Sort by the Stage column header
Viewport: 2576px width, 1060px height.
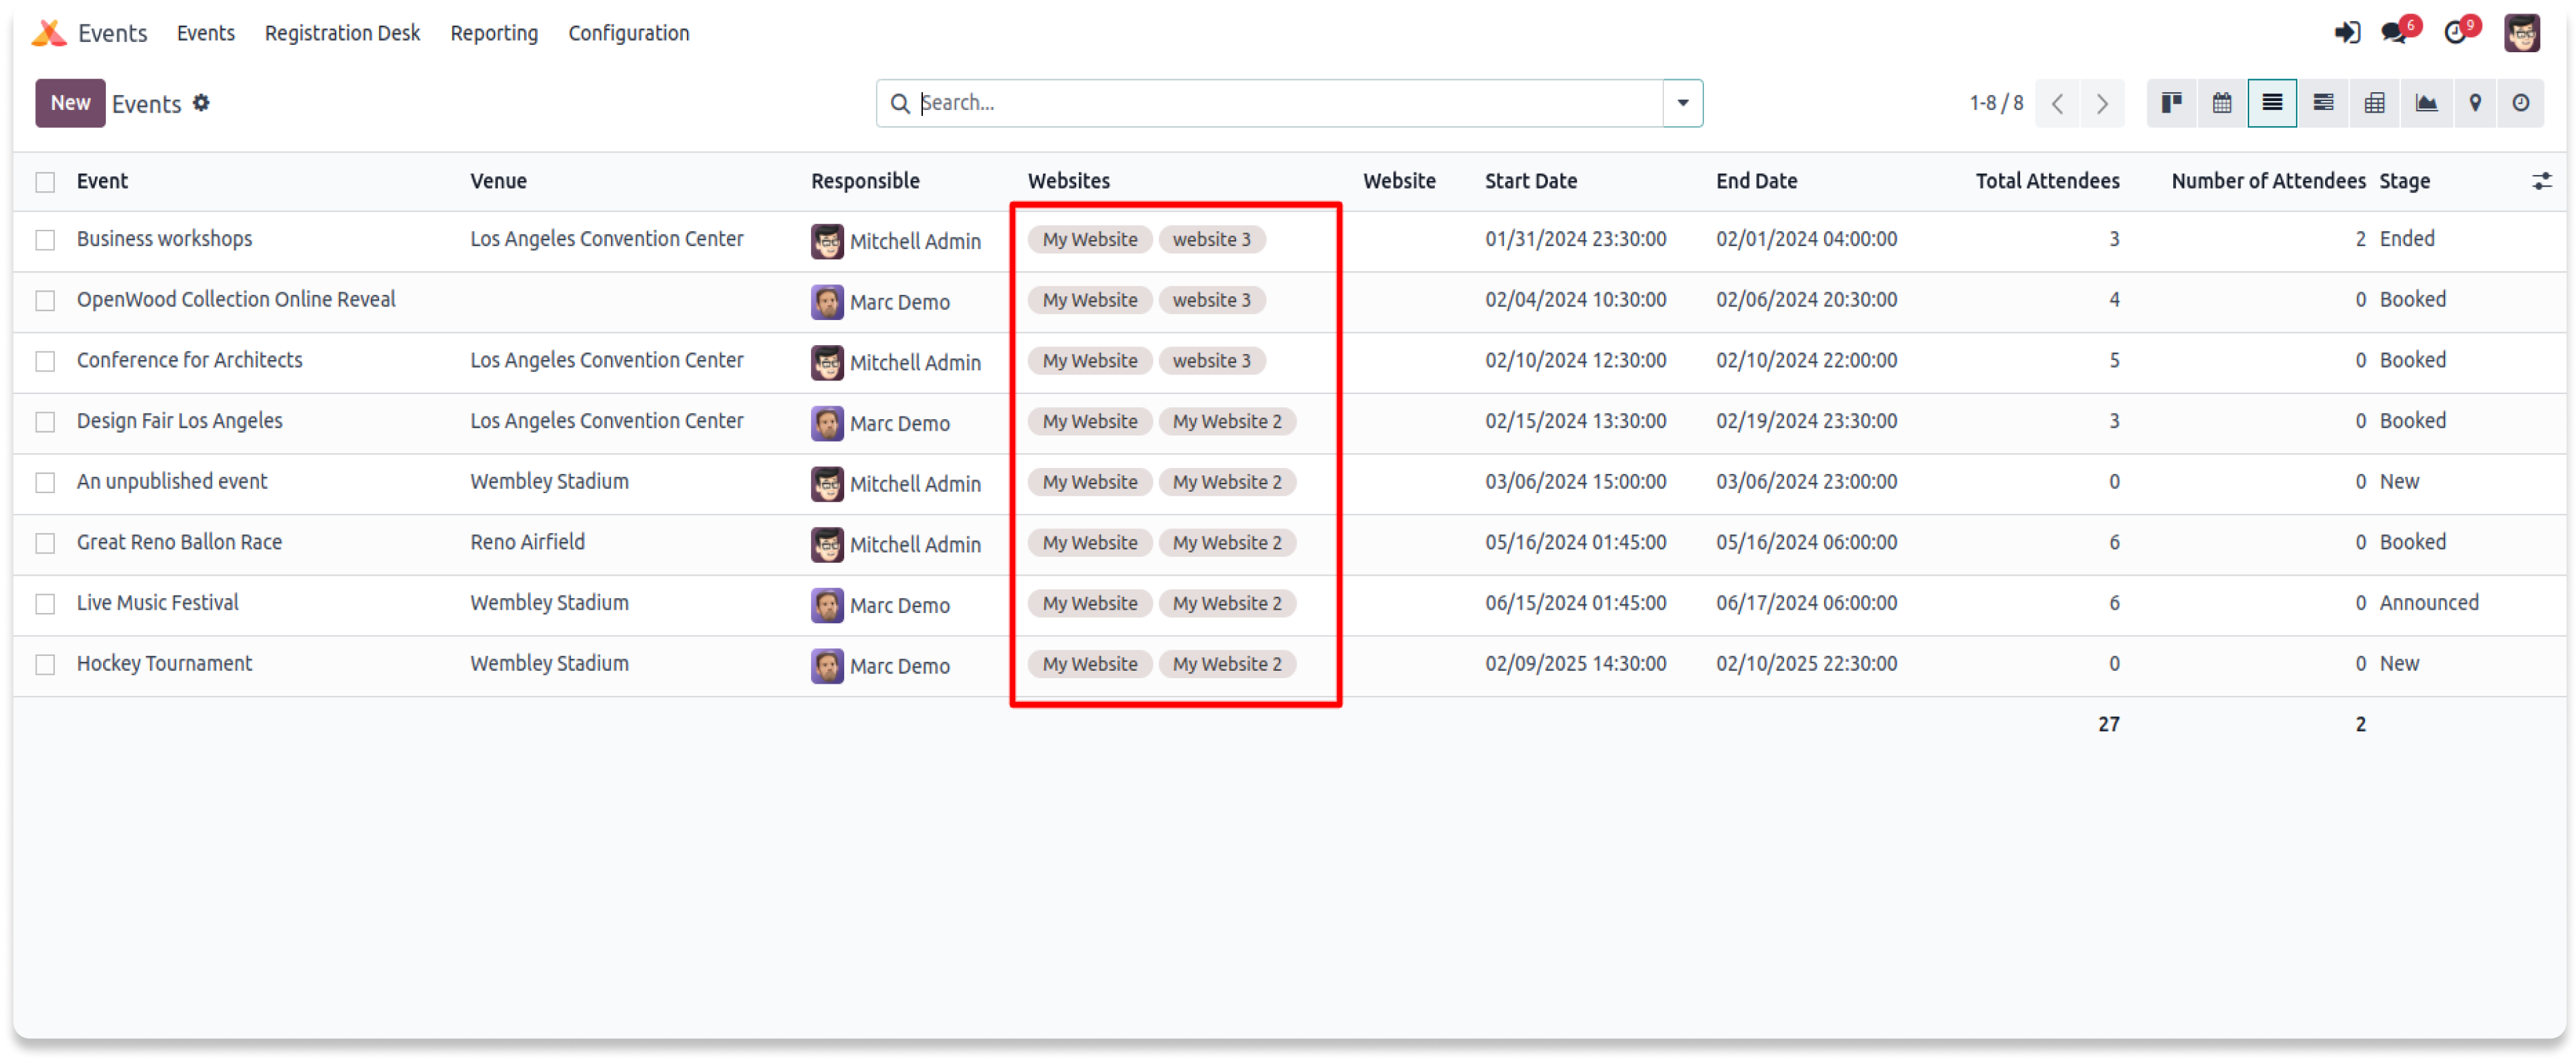[x=2404, y=181]
